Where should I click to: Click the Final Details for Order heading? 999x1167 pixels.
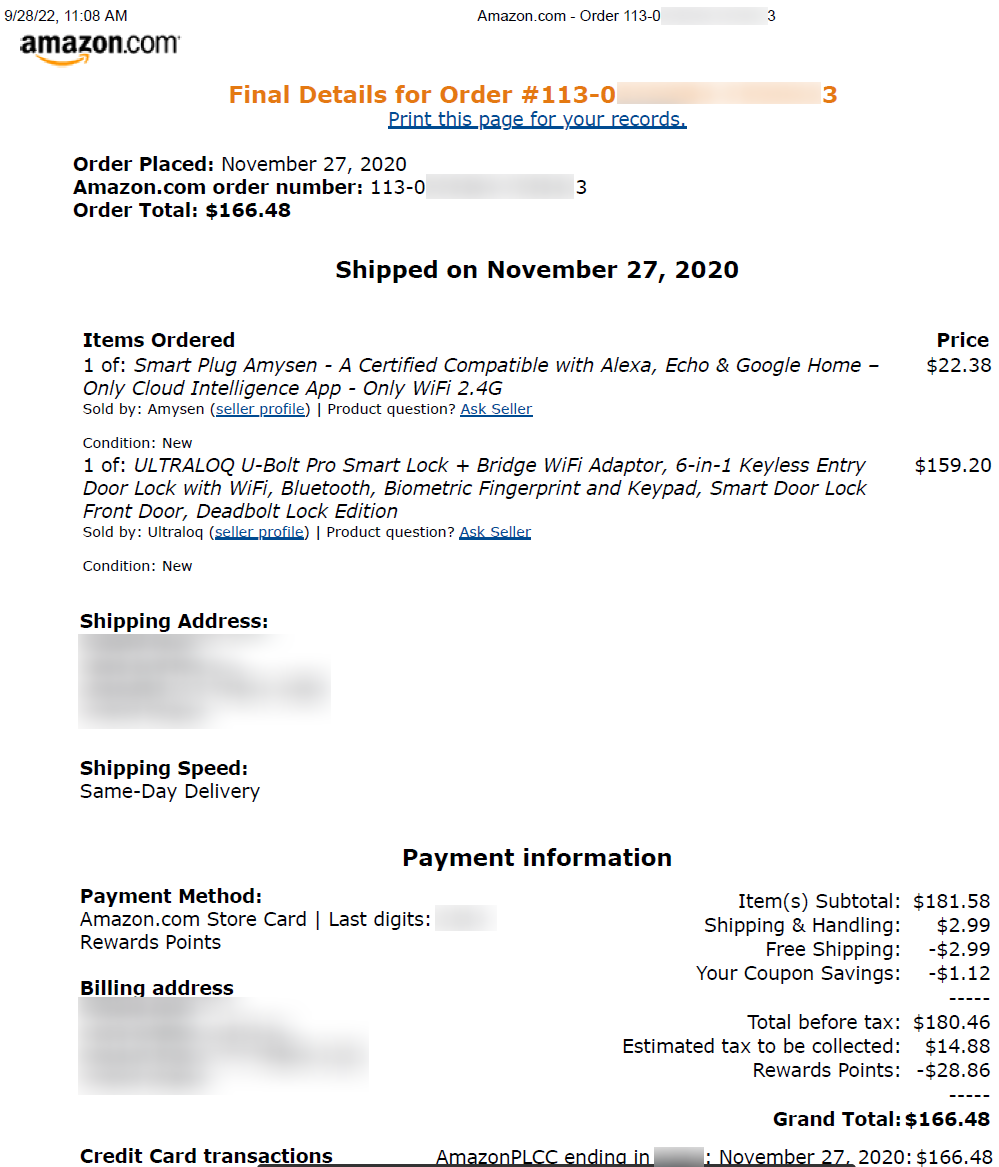[x=533, y=95]
